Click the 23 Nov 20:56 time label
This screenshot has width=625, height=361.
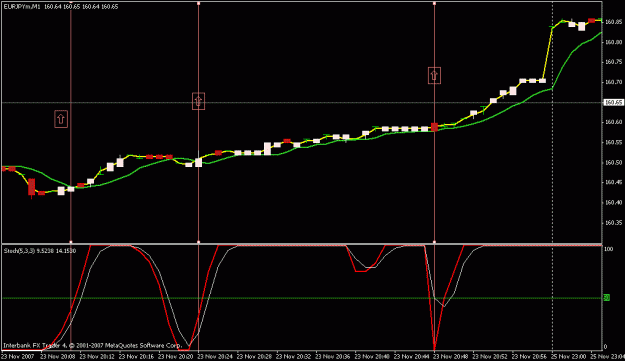tap(529, 356)
